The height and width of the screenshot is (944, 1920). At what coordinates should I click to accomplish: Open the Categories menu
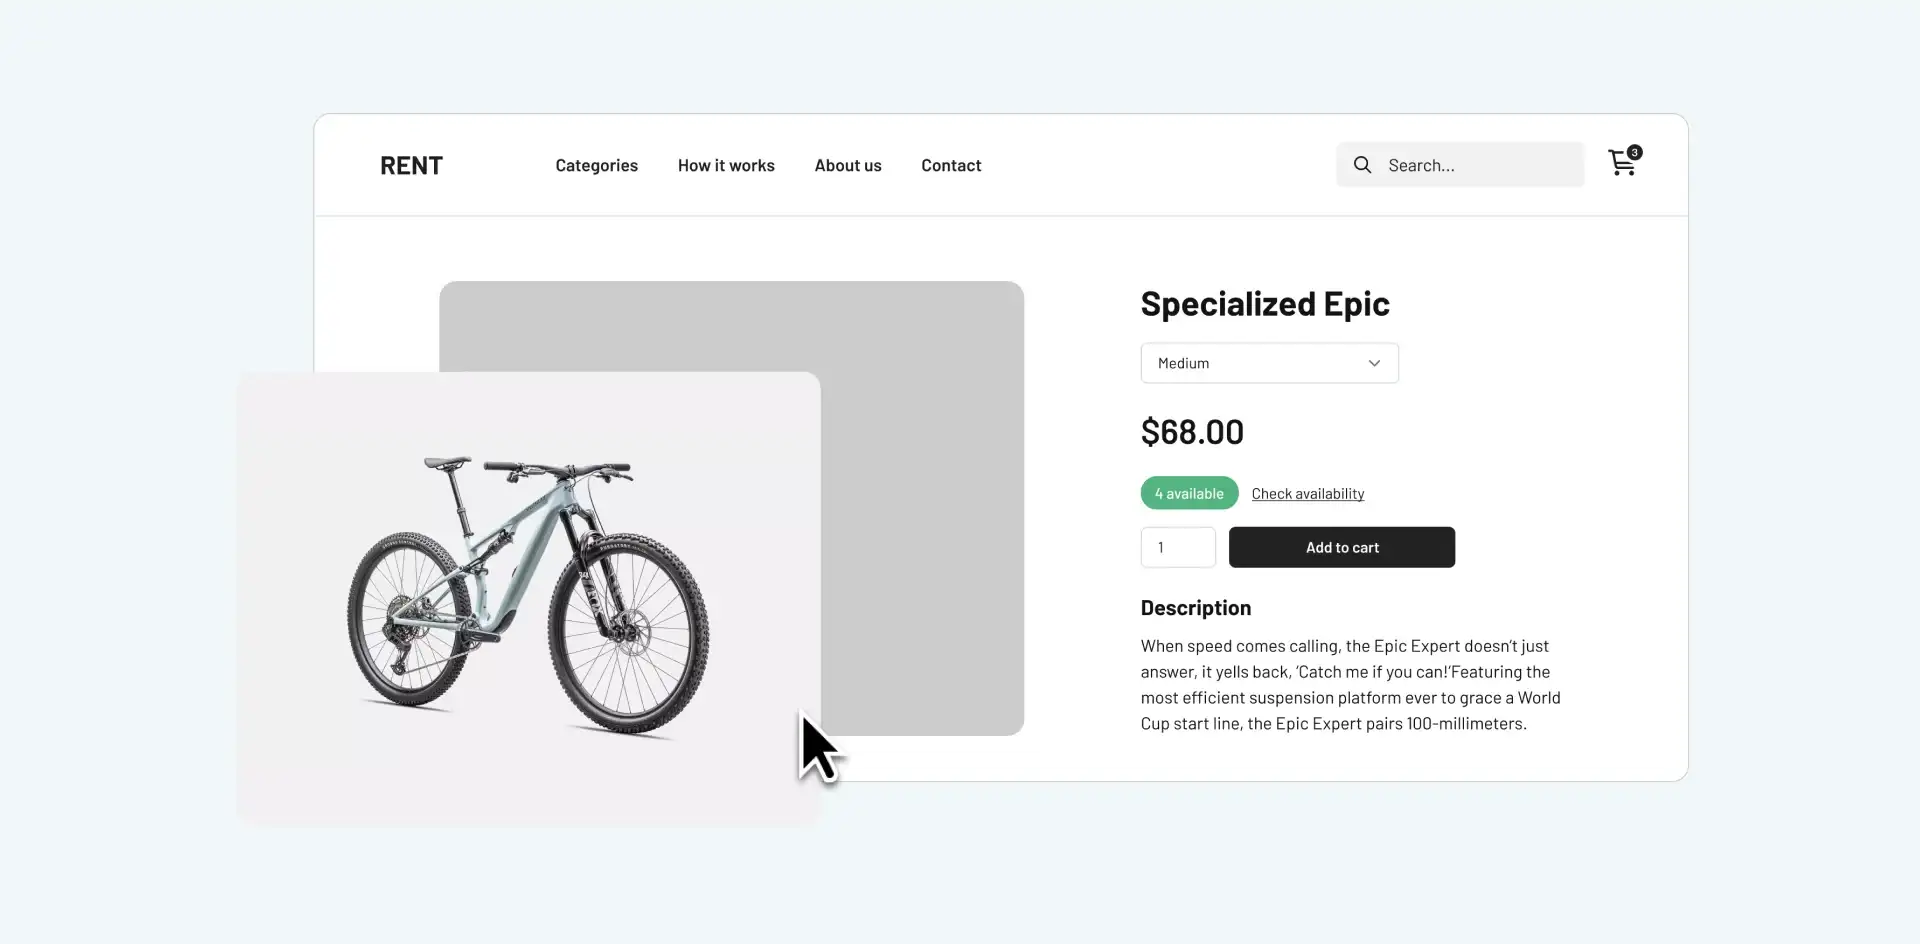[596, 165]
